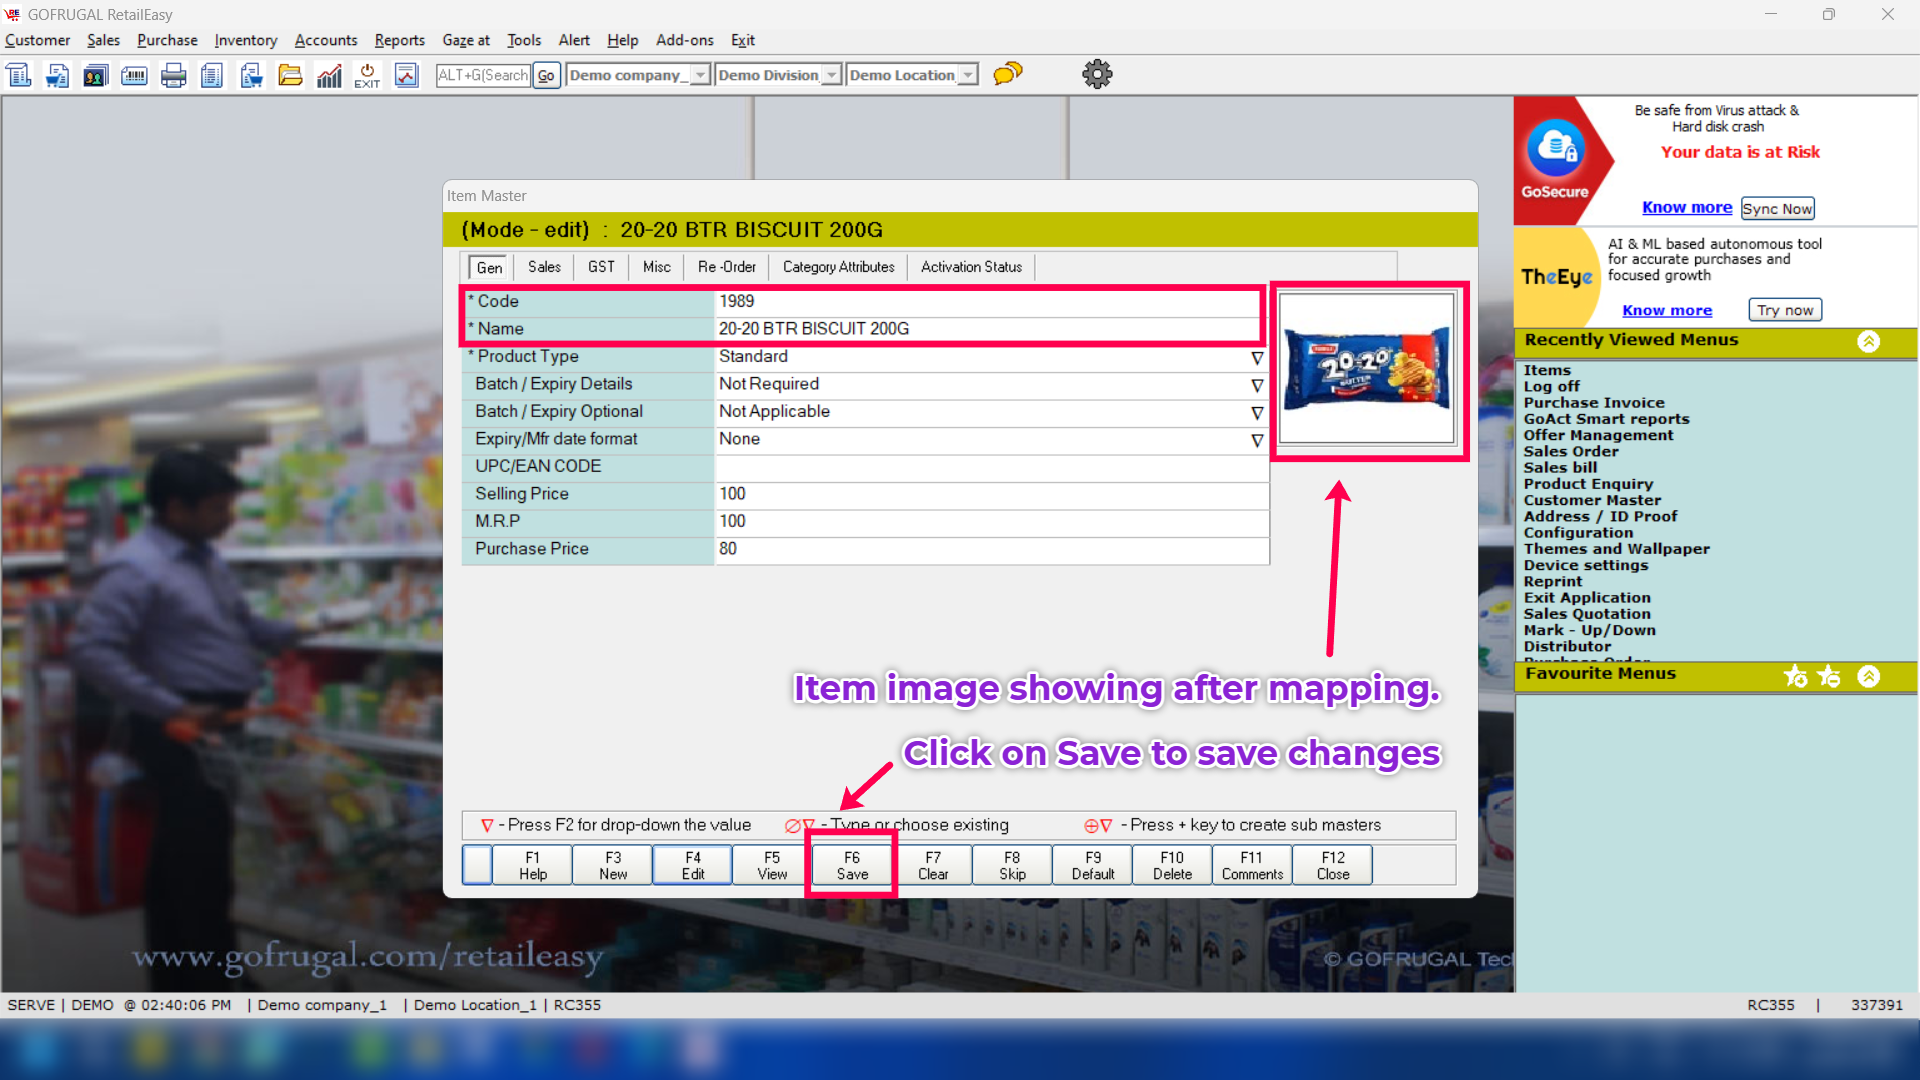Click the yellow chat bubbles icon
This screenshot has width=1920, height=1080.
[x=1008, y=74]
